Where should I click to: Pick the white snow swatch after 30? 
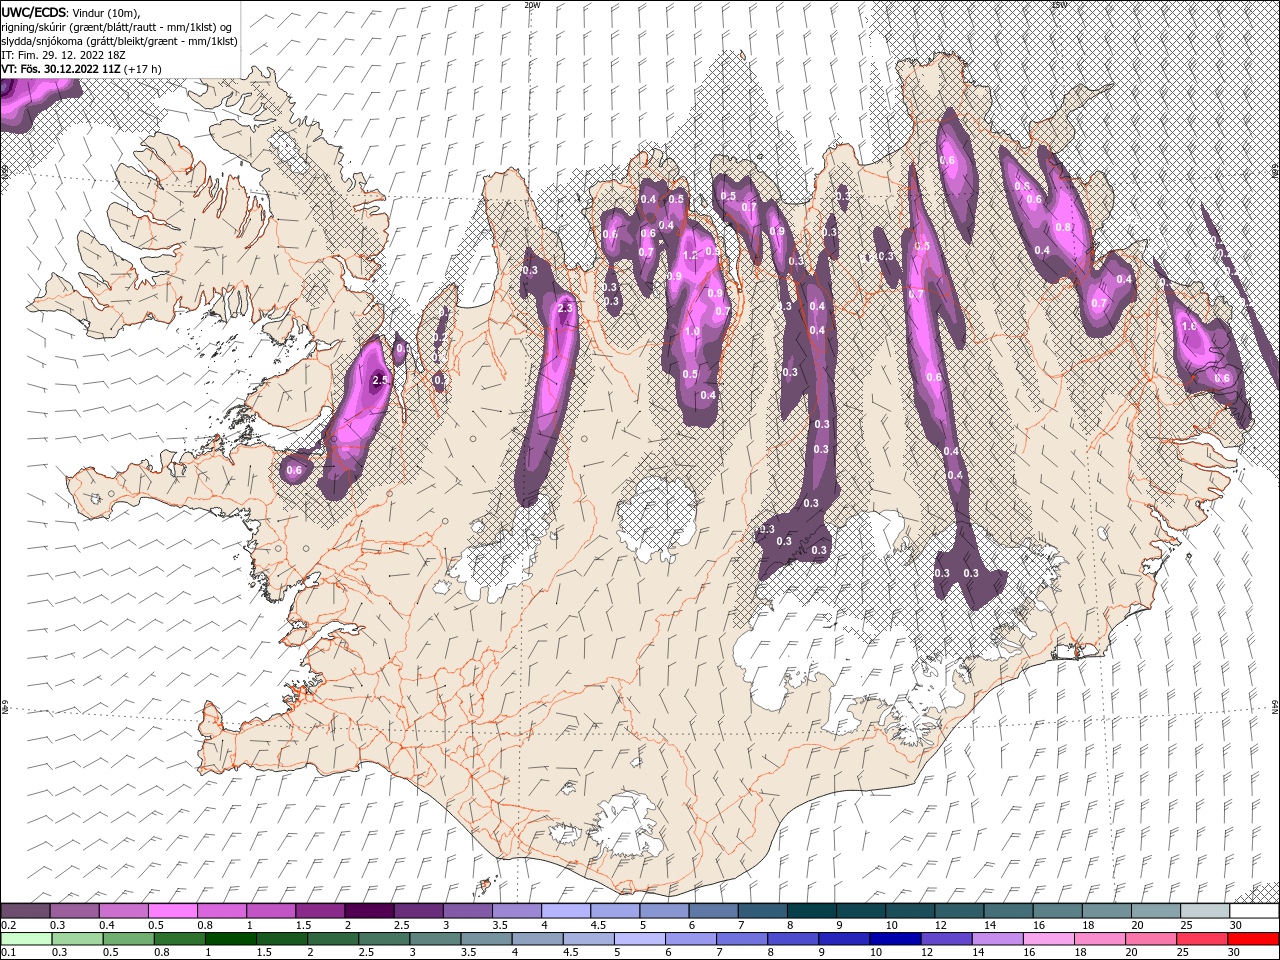coord(1254,911)
